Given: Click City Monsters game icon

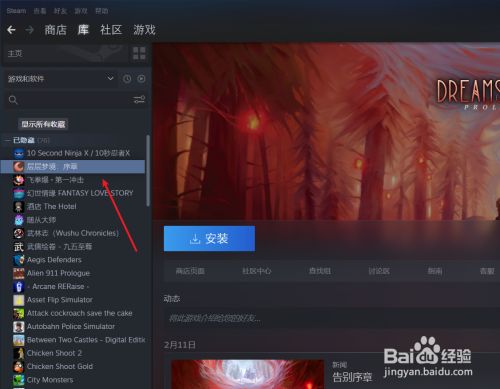Looking at the screenshot, I should [19, 380].
